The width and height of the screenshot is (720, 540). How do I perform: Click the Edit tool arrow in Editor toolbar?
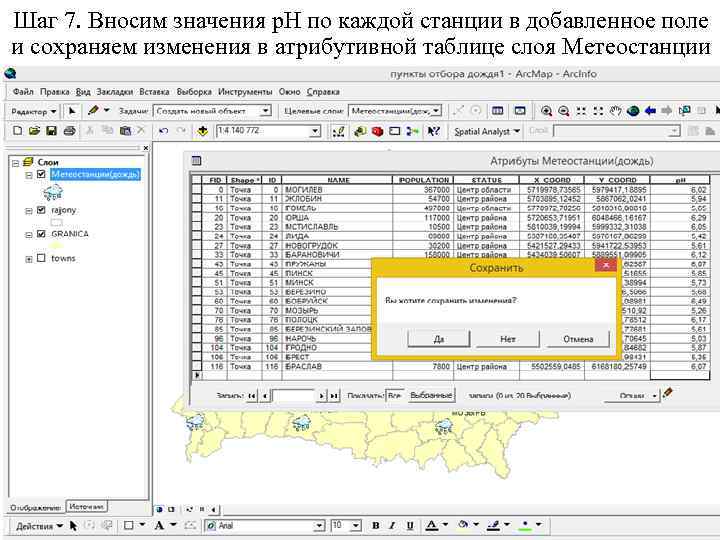tap(72, 111)
